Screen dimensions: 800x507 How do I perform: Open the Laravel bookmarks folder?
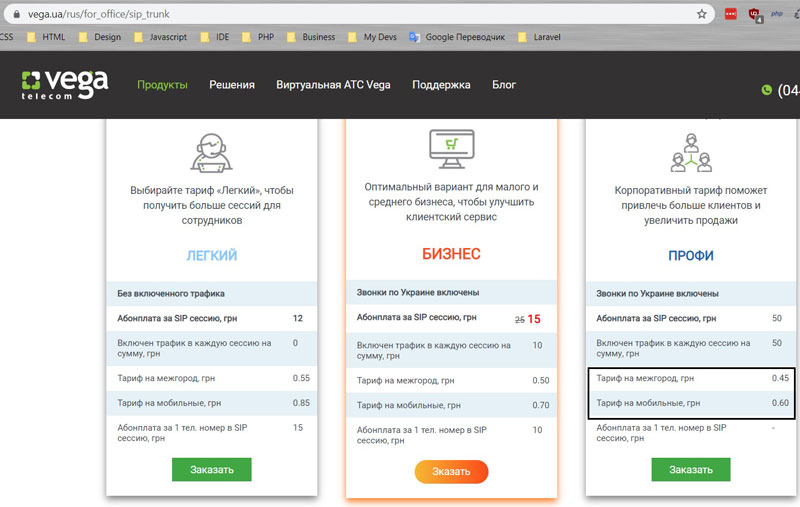point(539,37)
